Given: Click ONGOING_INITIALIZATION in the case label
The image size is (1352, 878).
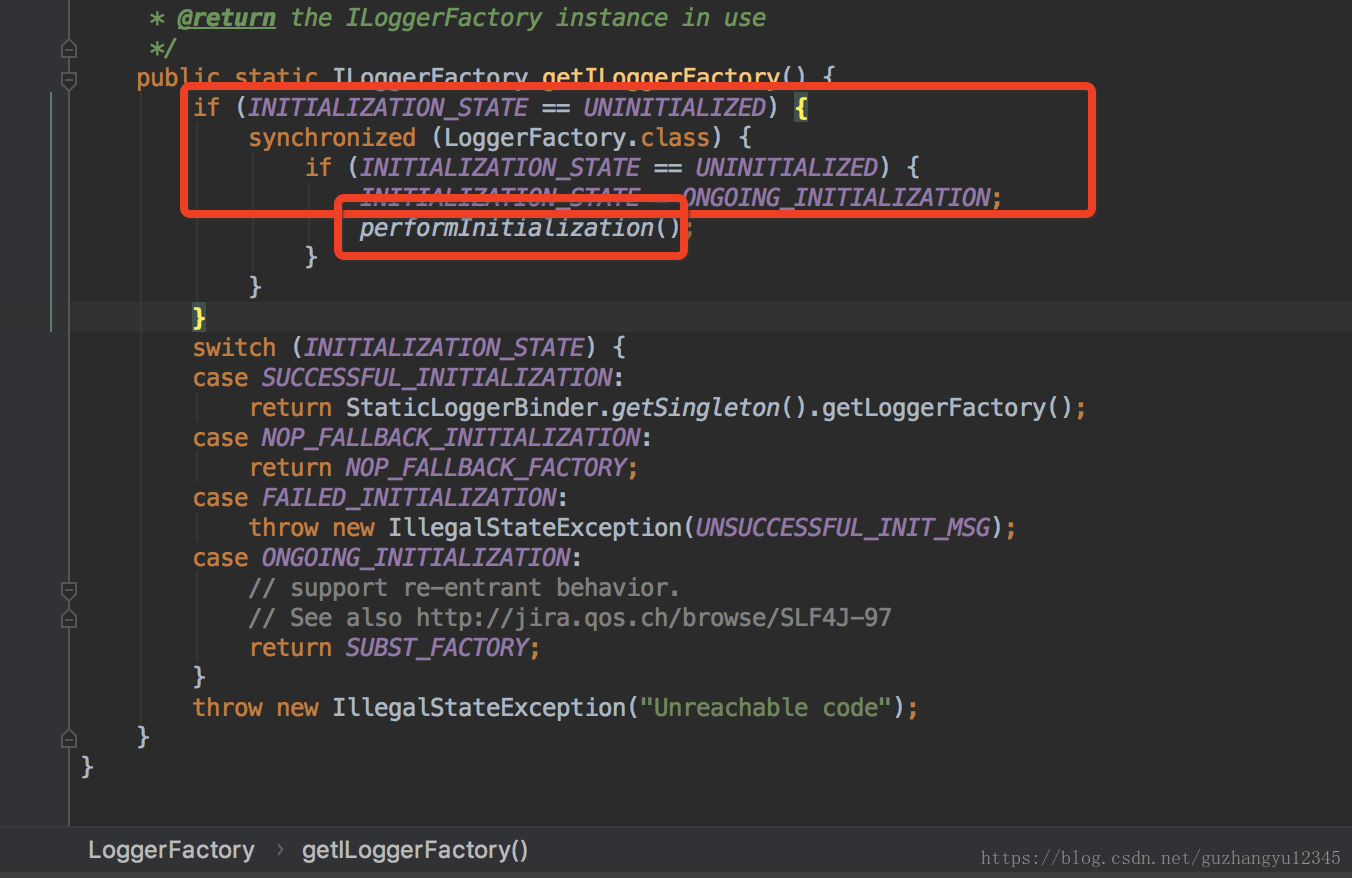Looking at the screenshot, I should (416, 558).
